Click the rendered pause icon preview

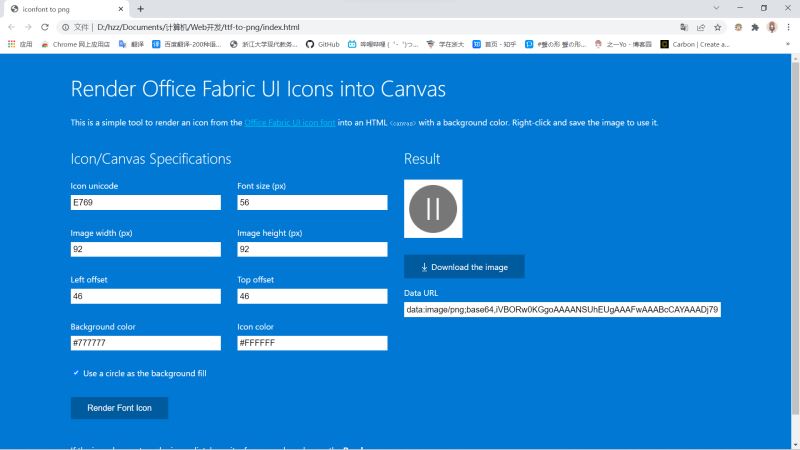coord(433,209)
